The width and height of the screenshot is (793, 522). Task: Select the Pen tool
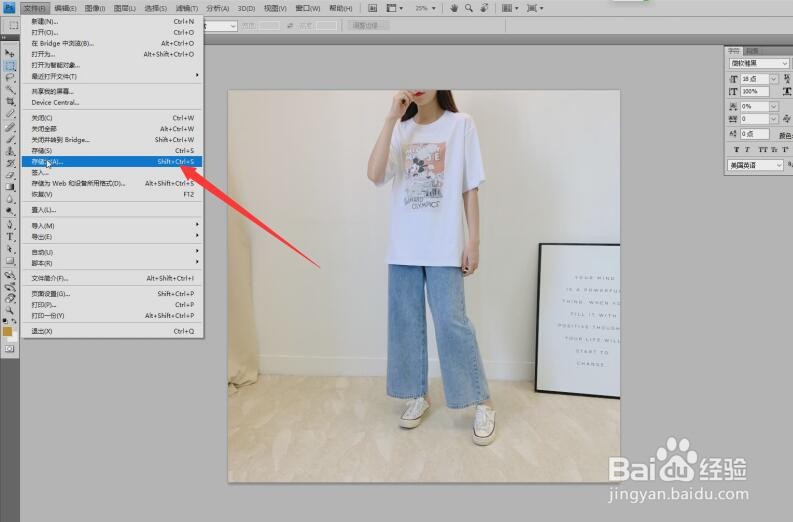click(x=10, y=225)
